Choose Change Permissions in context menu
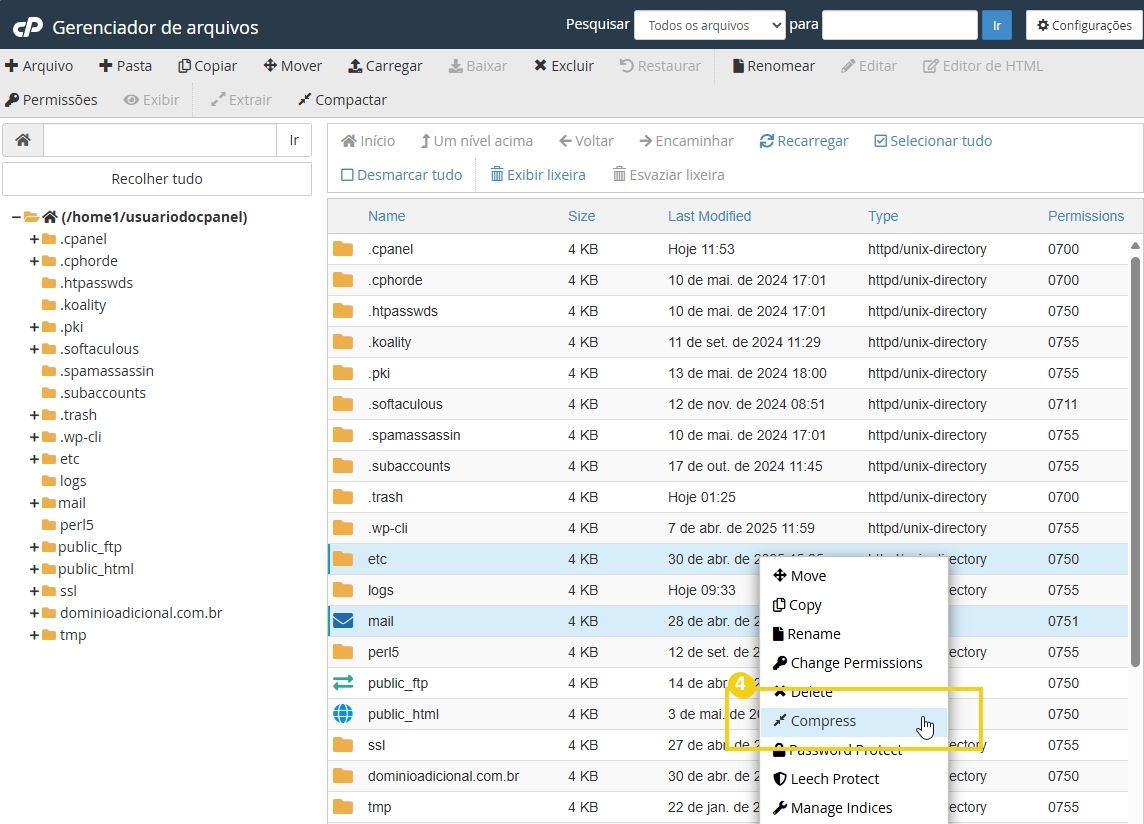The height and width of the screenshot is (824, 1144). click(x=854, y=663)
